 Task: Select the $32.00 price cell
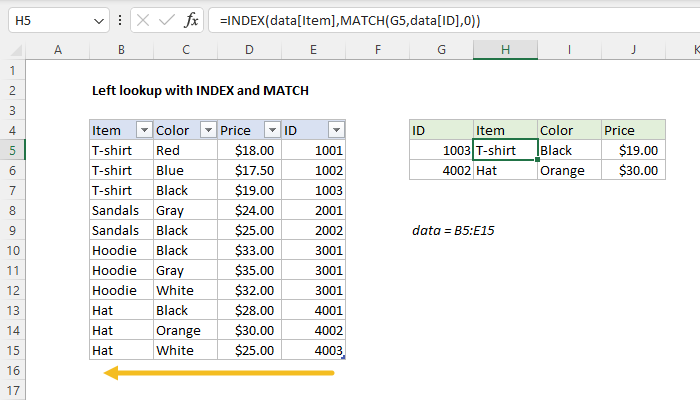250,291
